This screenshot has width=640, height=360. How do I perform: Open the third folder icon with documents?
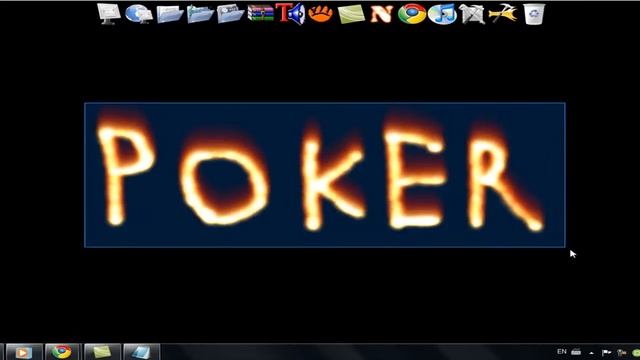(x=230, y=14)
